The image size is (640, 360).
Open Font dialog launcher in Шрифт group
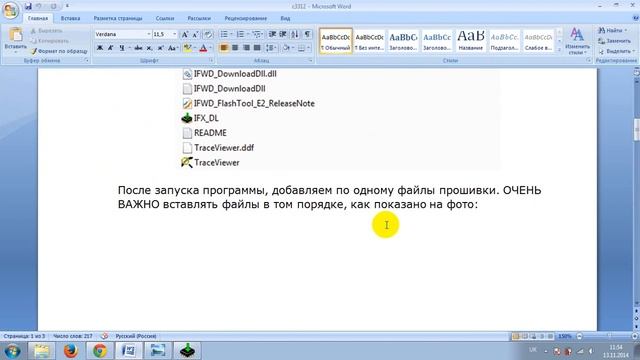(211, 60)
